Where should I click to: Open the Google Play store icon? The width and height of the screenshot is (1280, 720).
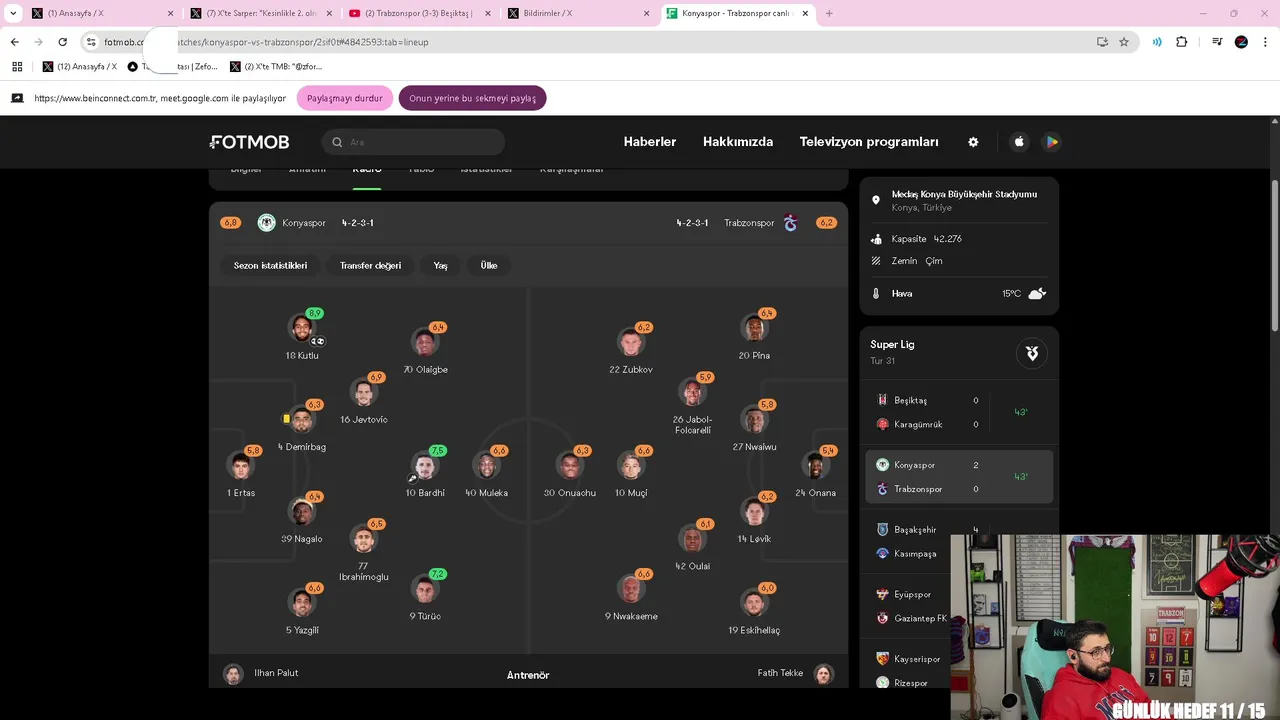coord(1051,142)
